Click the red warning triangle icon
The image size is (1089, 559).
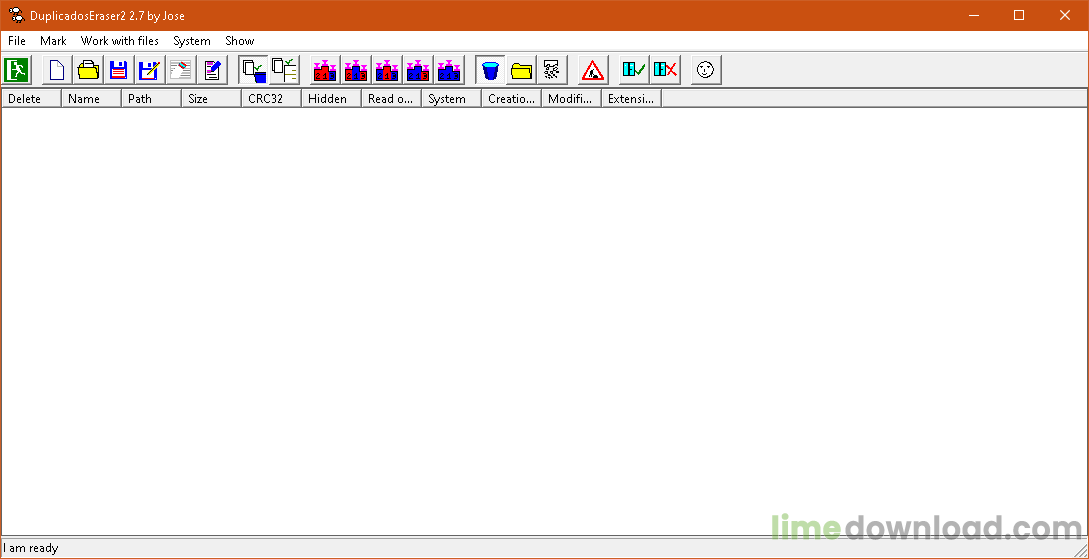click(x=593, y=70)
